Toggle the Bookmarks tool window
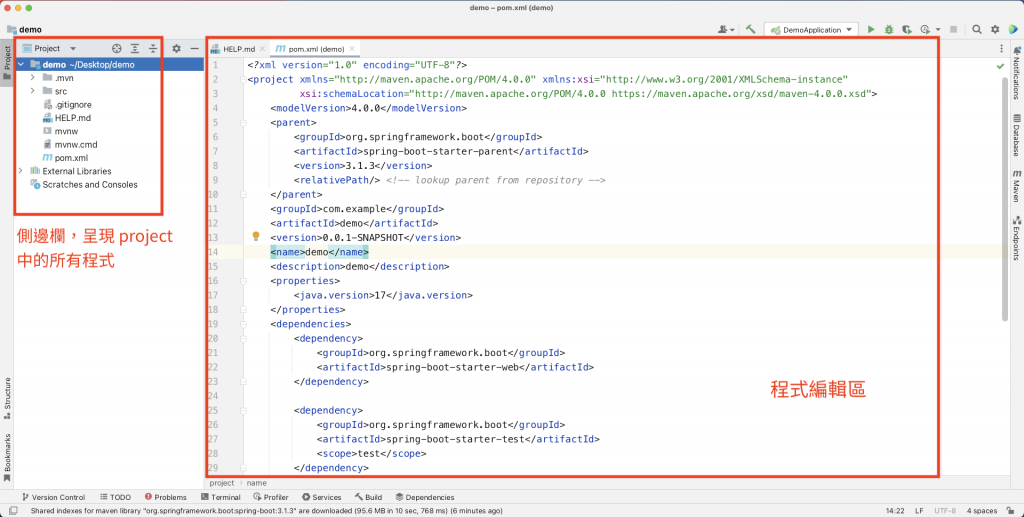Screen dimensions: 1024x517 tap(7, 458)
